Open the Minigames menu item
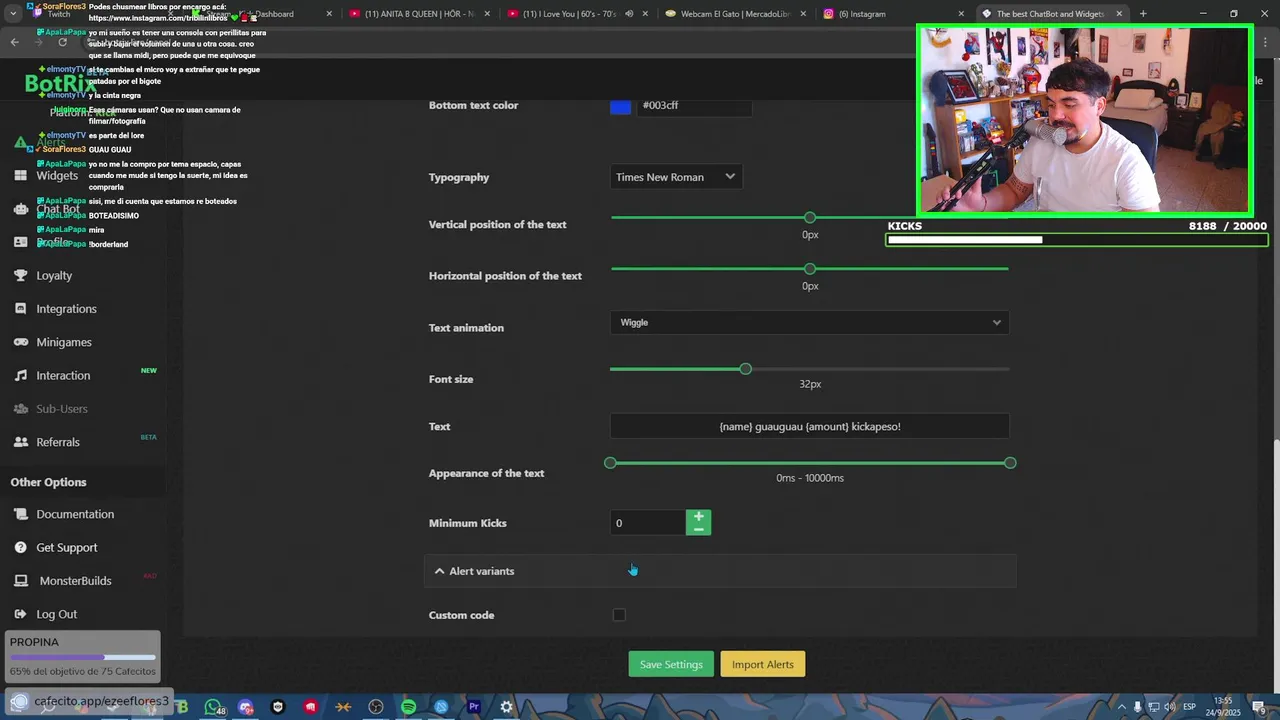This screenshot has width=1280, height=720. point(64,342)
